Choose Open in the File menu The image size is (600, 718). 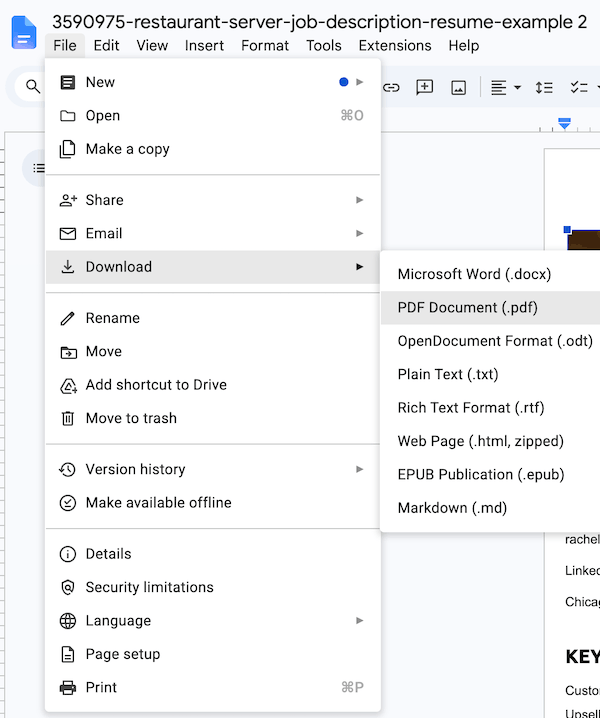point(213,115)
